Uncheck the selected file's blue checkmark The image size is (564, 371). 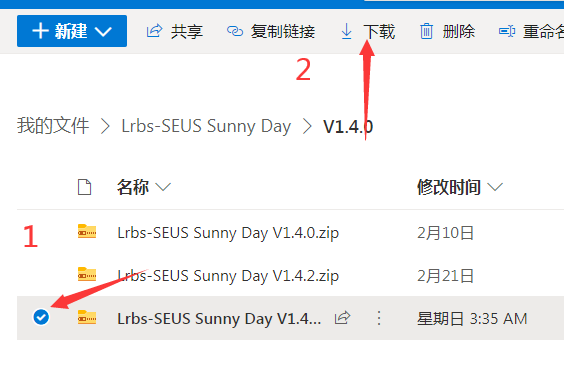click(x=41, y=317)
